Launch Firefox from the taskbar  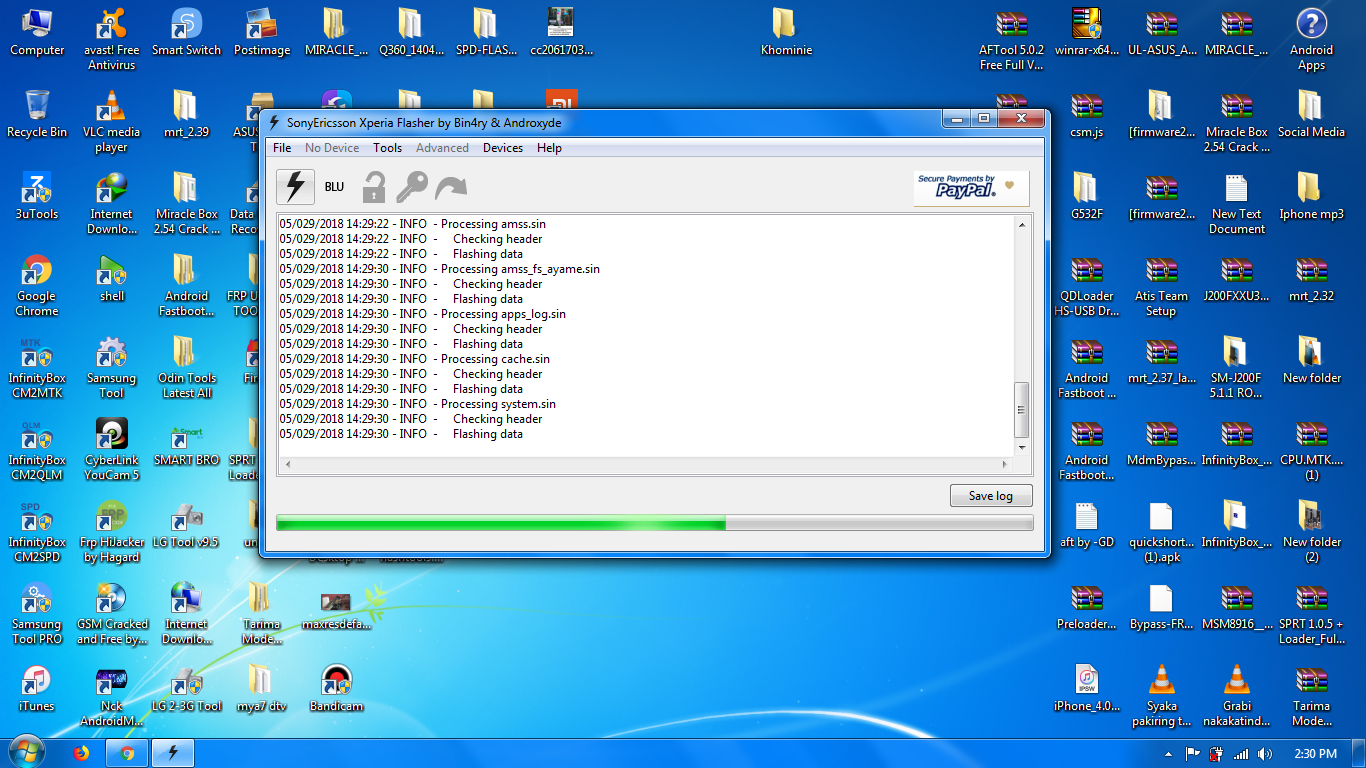coord(82,753)
